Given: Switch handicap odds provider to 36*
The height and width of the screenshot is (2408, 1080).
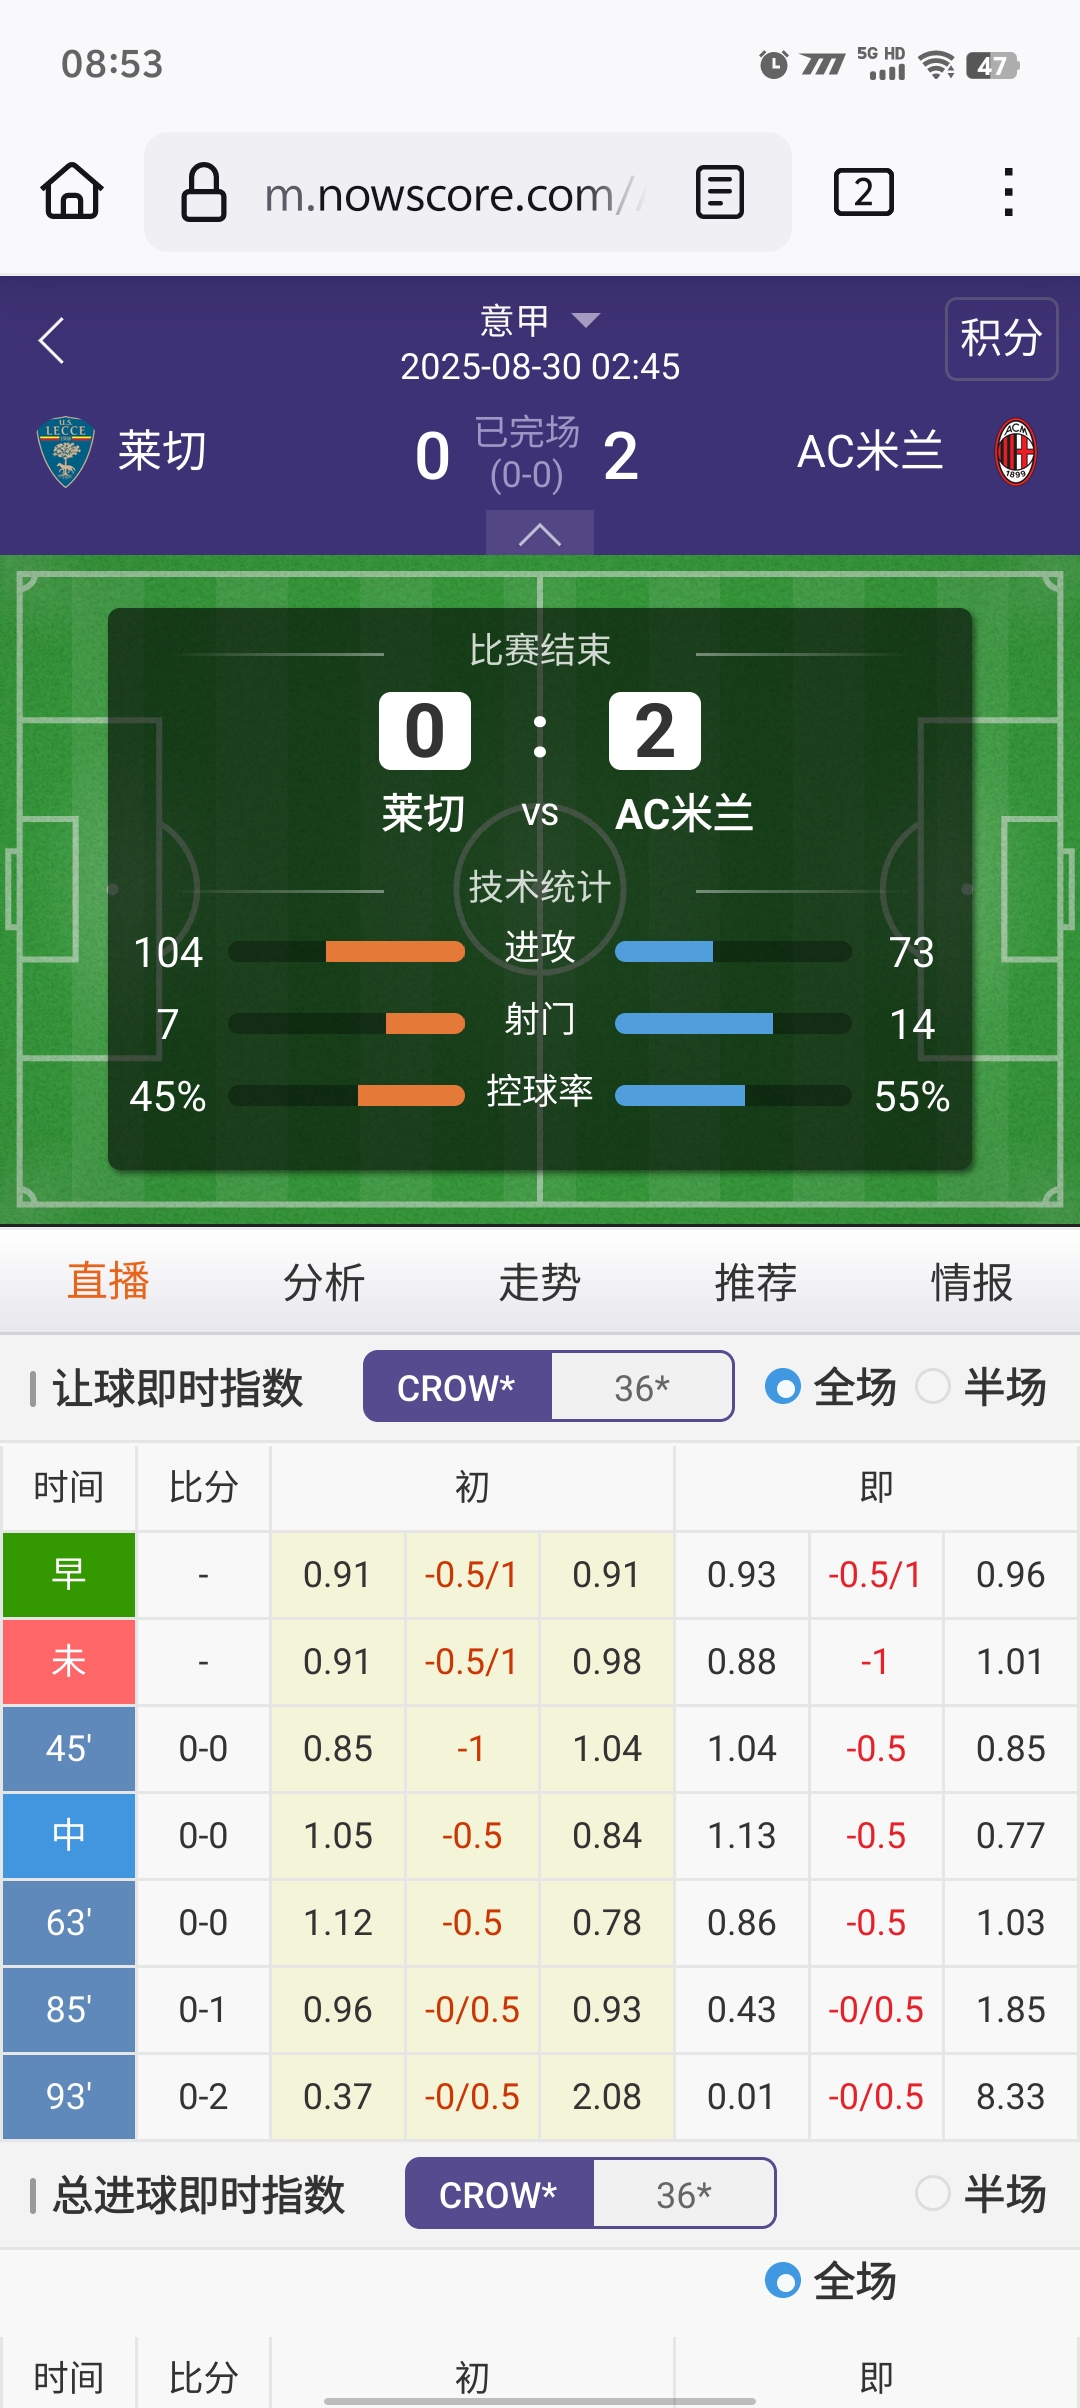Looking at the screenshot, I should [x=642, y=1387].
